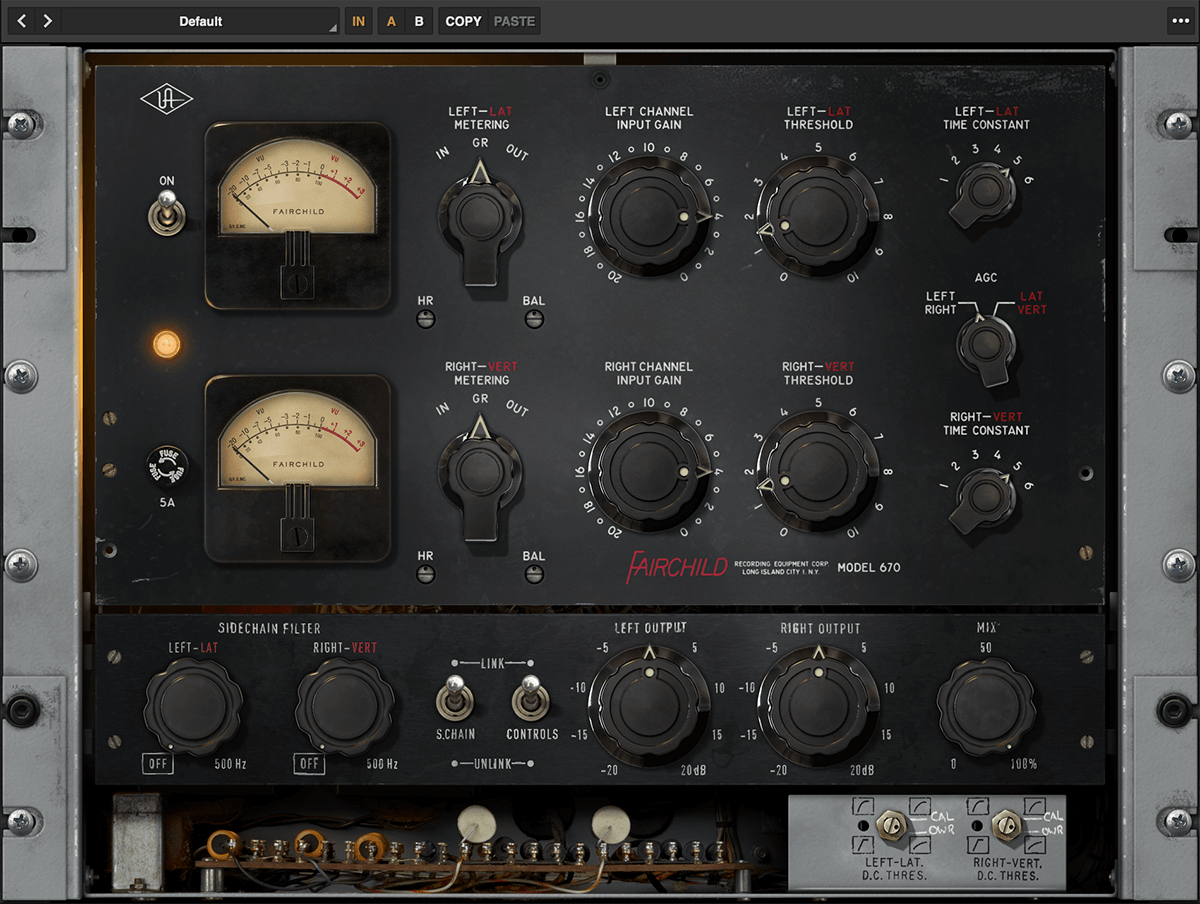Toggle the Right-Vert HR screw switch
The width and height of the screenshot is (1200, 904).
[x=426, y=574]
